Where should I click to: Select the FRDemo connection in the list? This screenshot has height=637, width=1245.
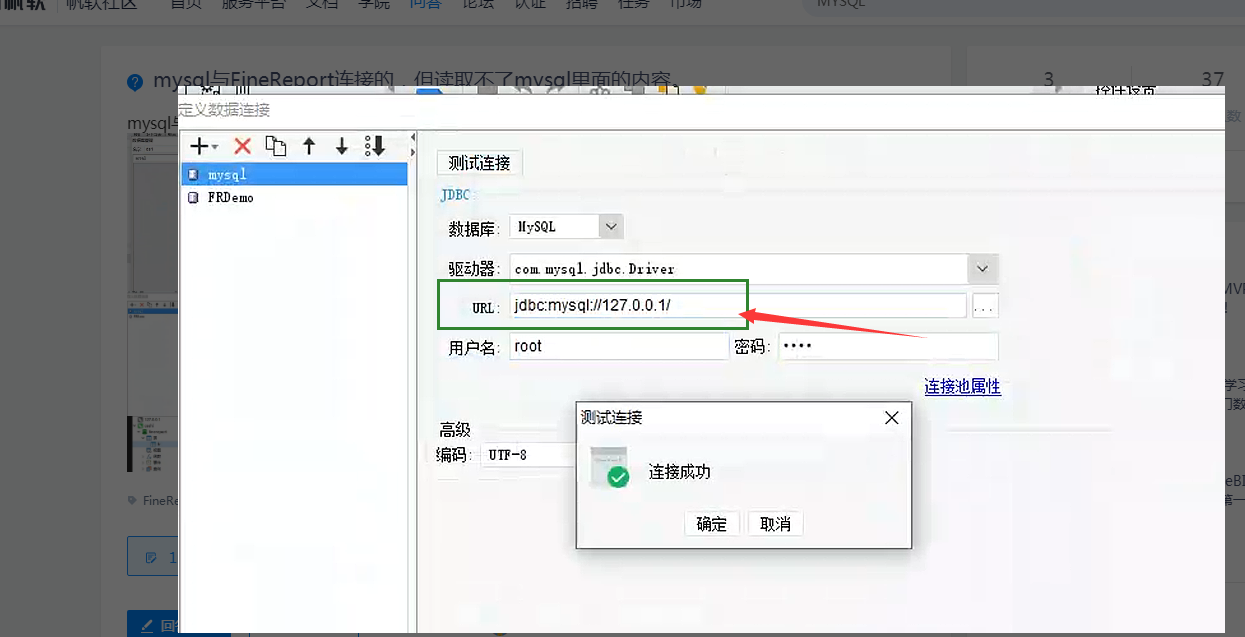(x=294, y=197)
